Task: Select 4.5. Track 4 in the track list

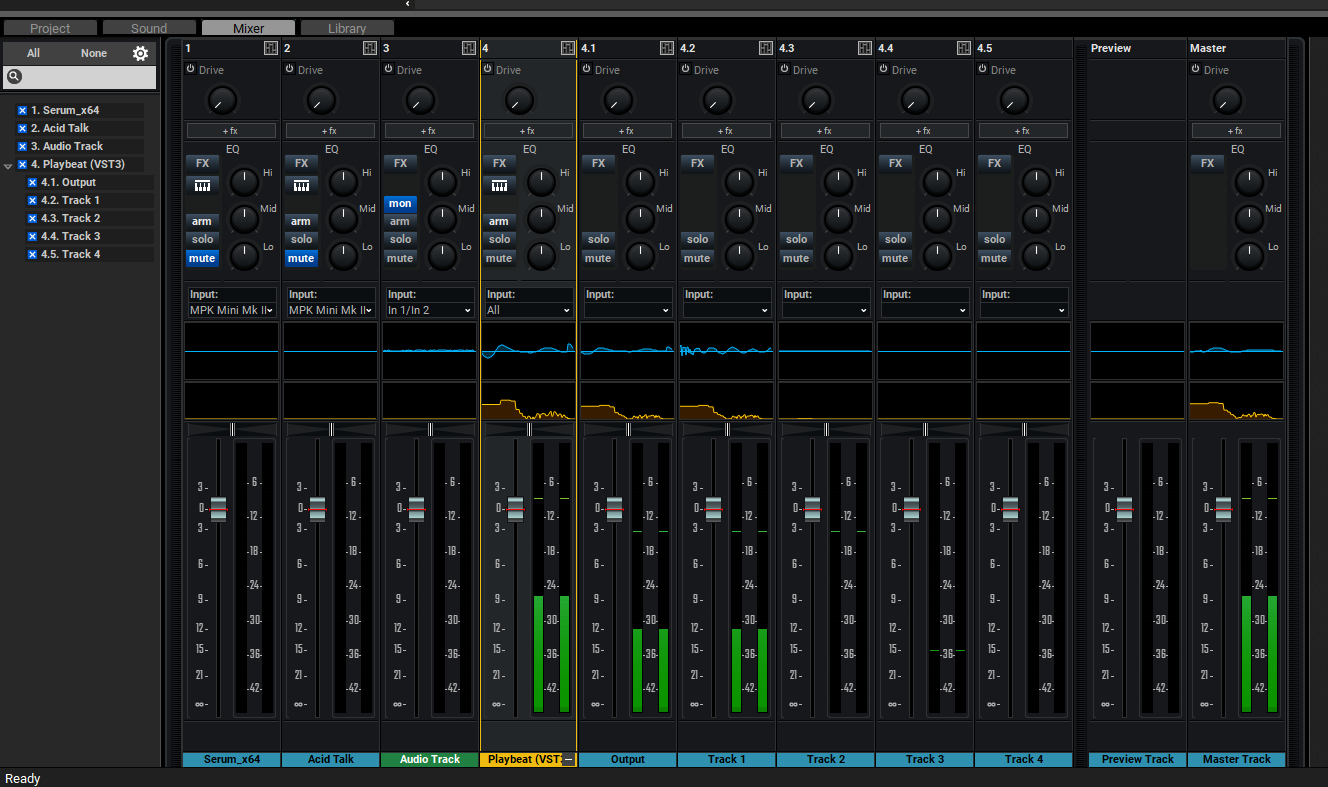Action: [x=70, y=254]
